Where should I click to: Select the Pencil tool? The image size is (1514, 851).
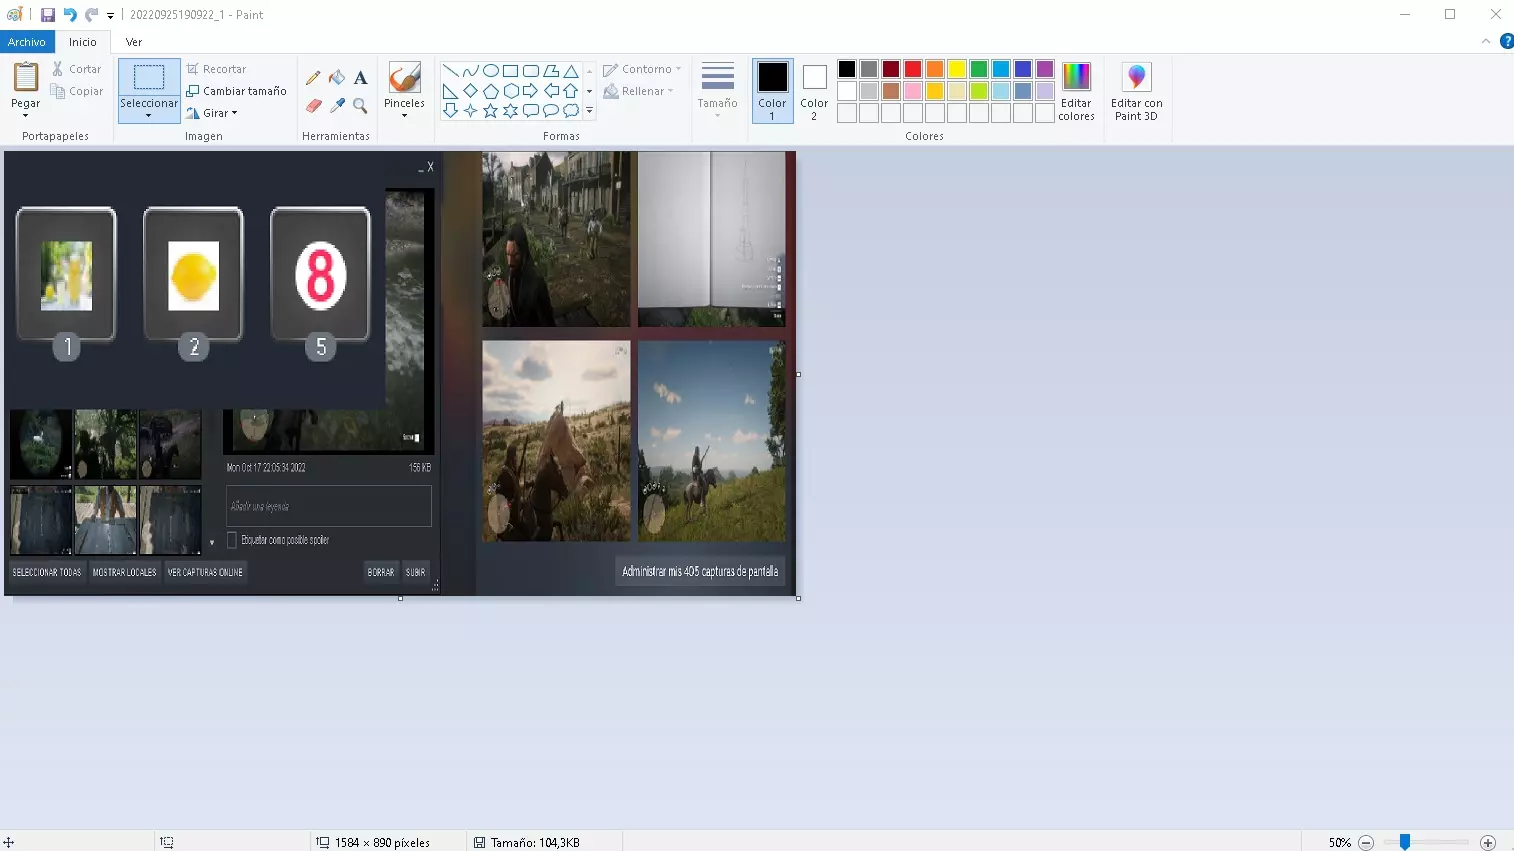(313, 78)
